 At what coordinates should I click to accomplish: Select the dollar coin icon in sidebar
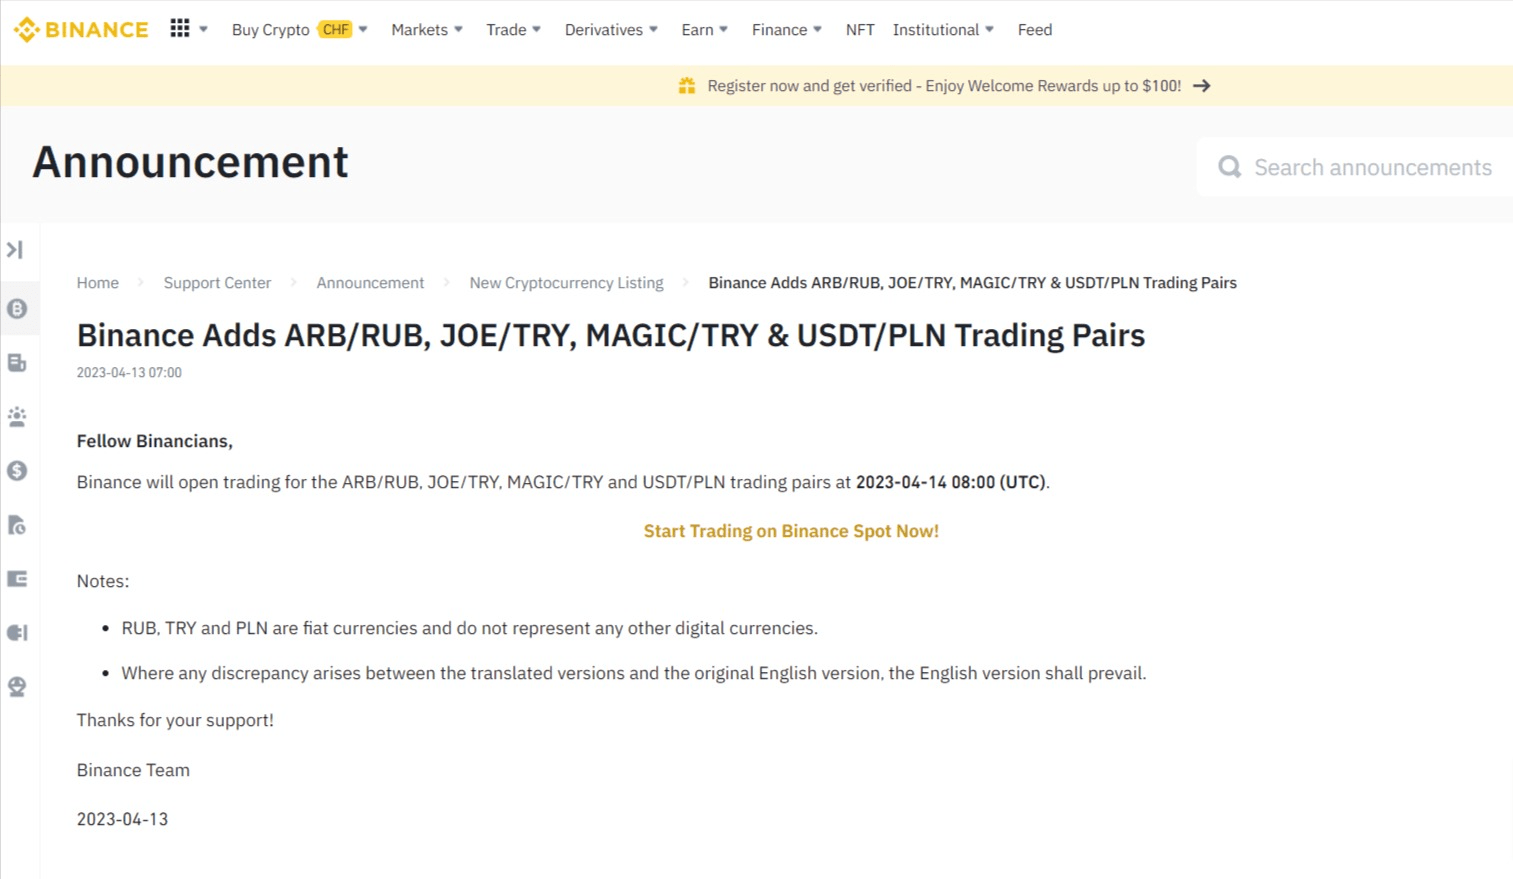point(17,471)
